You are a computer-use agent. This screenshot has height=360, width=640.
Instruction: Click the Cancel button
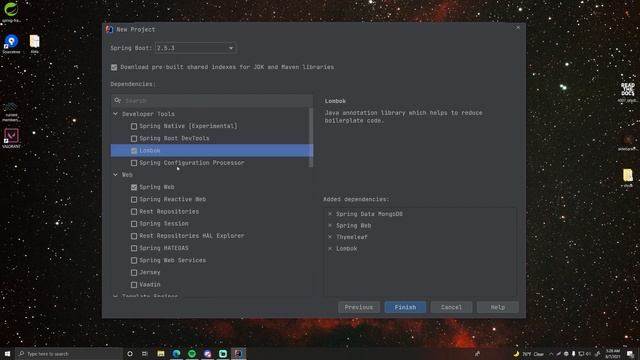coord(451,307)
